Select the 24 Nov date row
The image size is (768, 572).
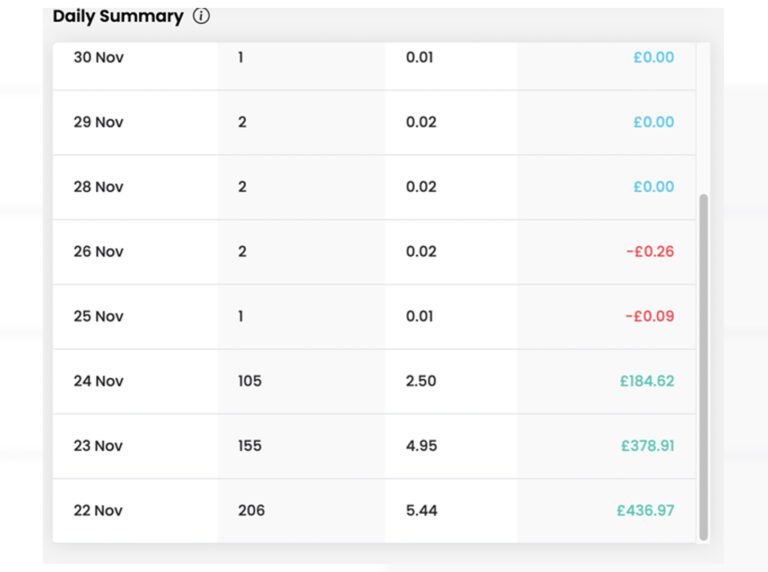(x=98, y=381)
